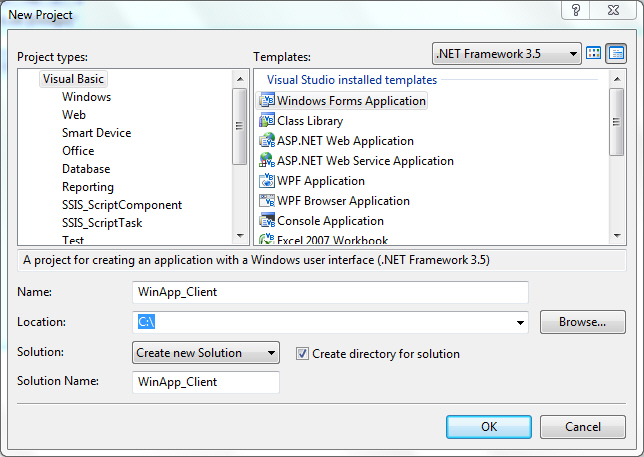Screen dimensions: 644x457
Task: Select Test project type
Action: tap(73, 239)
